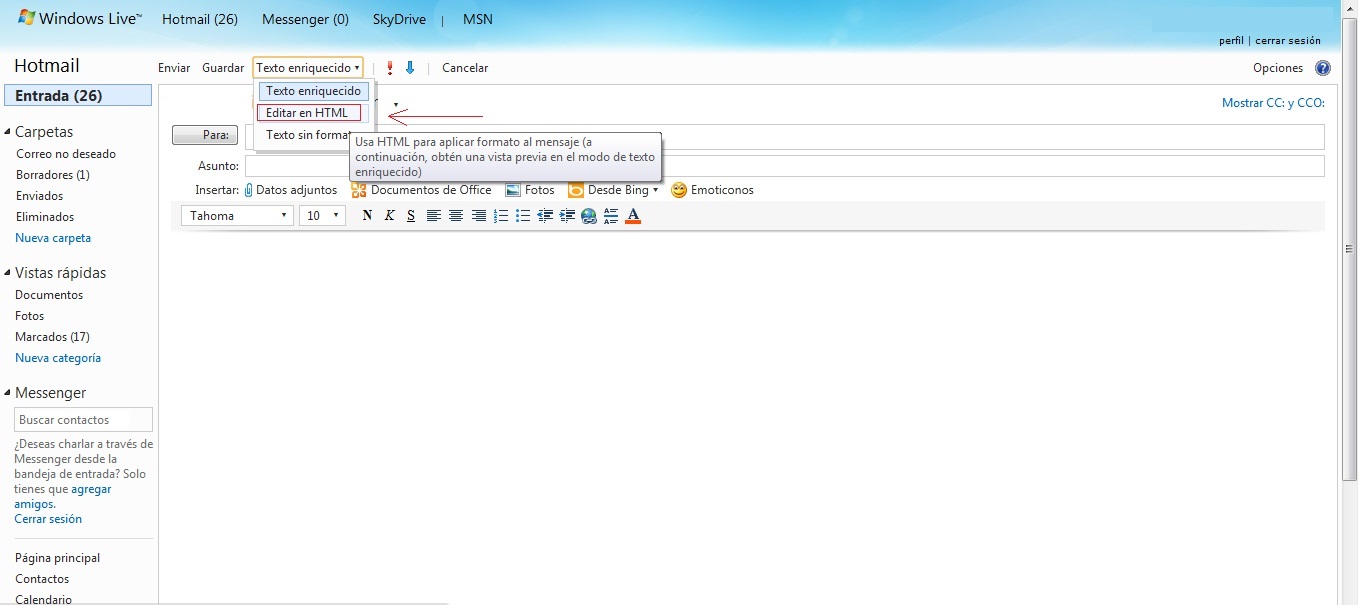Image resolution: width=1360 pixels, height=605 pixels.
Task: Click the Para: recipients button
Action: [205, 135]
